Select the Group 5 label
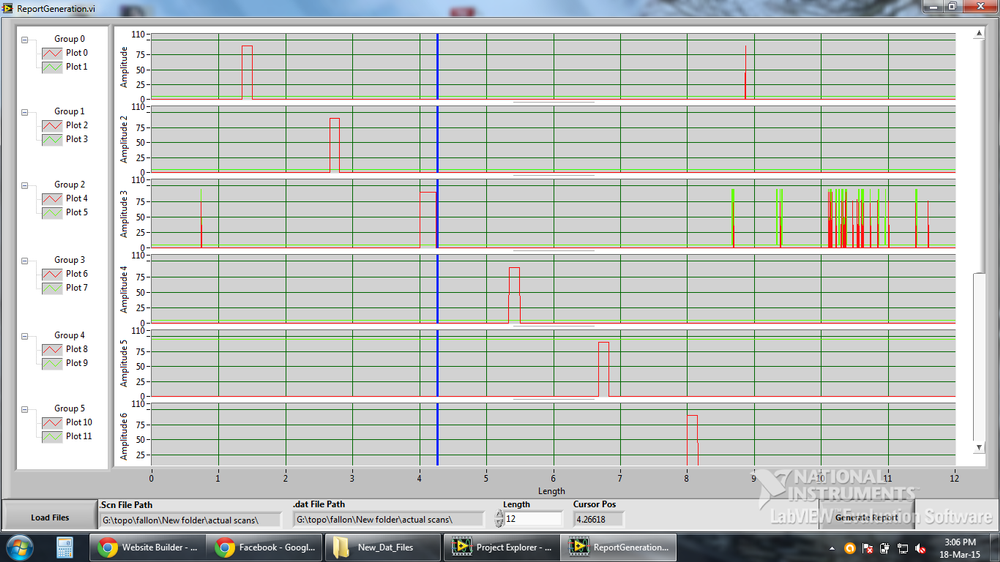Screen dimensions: 1000x562 tap(70, 409)
